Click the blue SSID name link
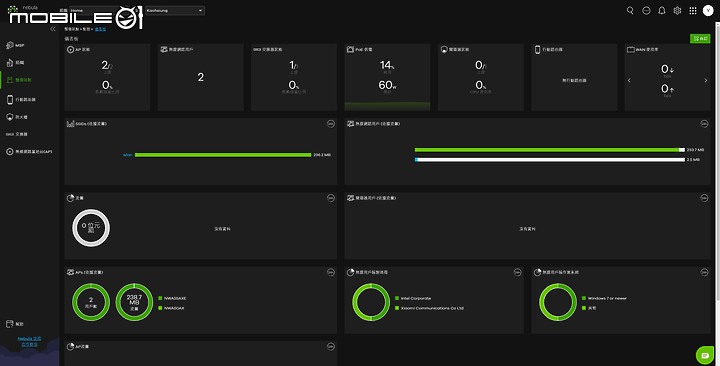The image size is (720, 366). point(128,155)
